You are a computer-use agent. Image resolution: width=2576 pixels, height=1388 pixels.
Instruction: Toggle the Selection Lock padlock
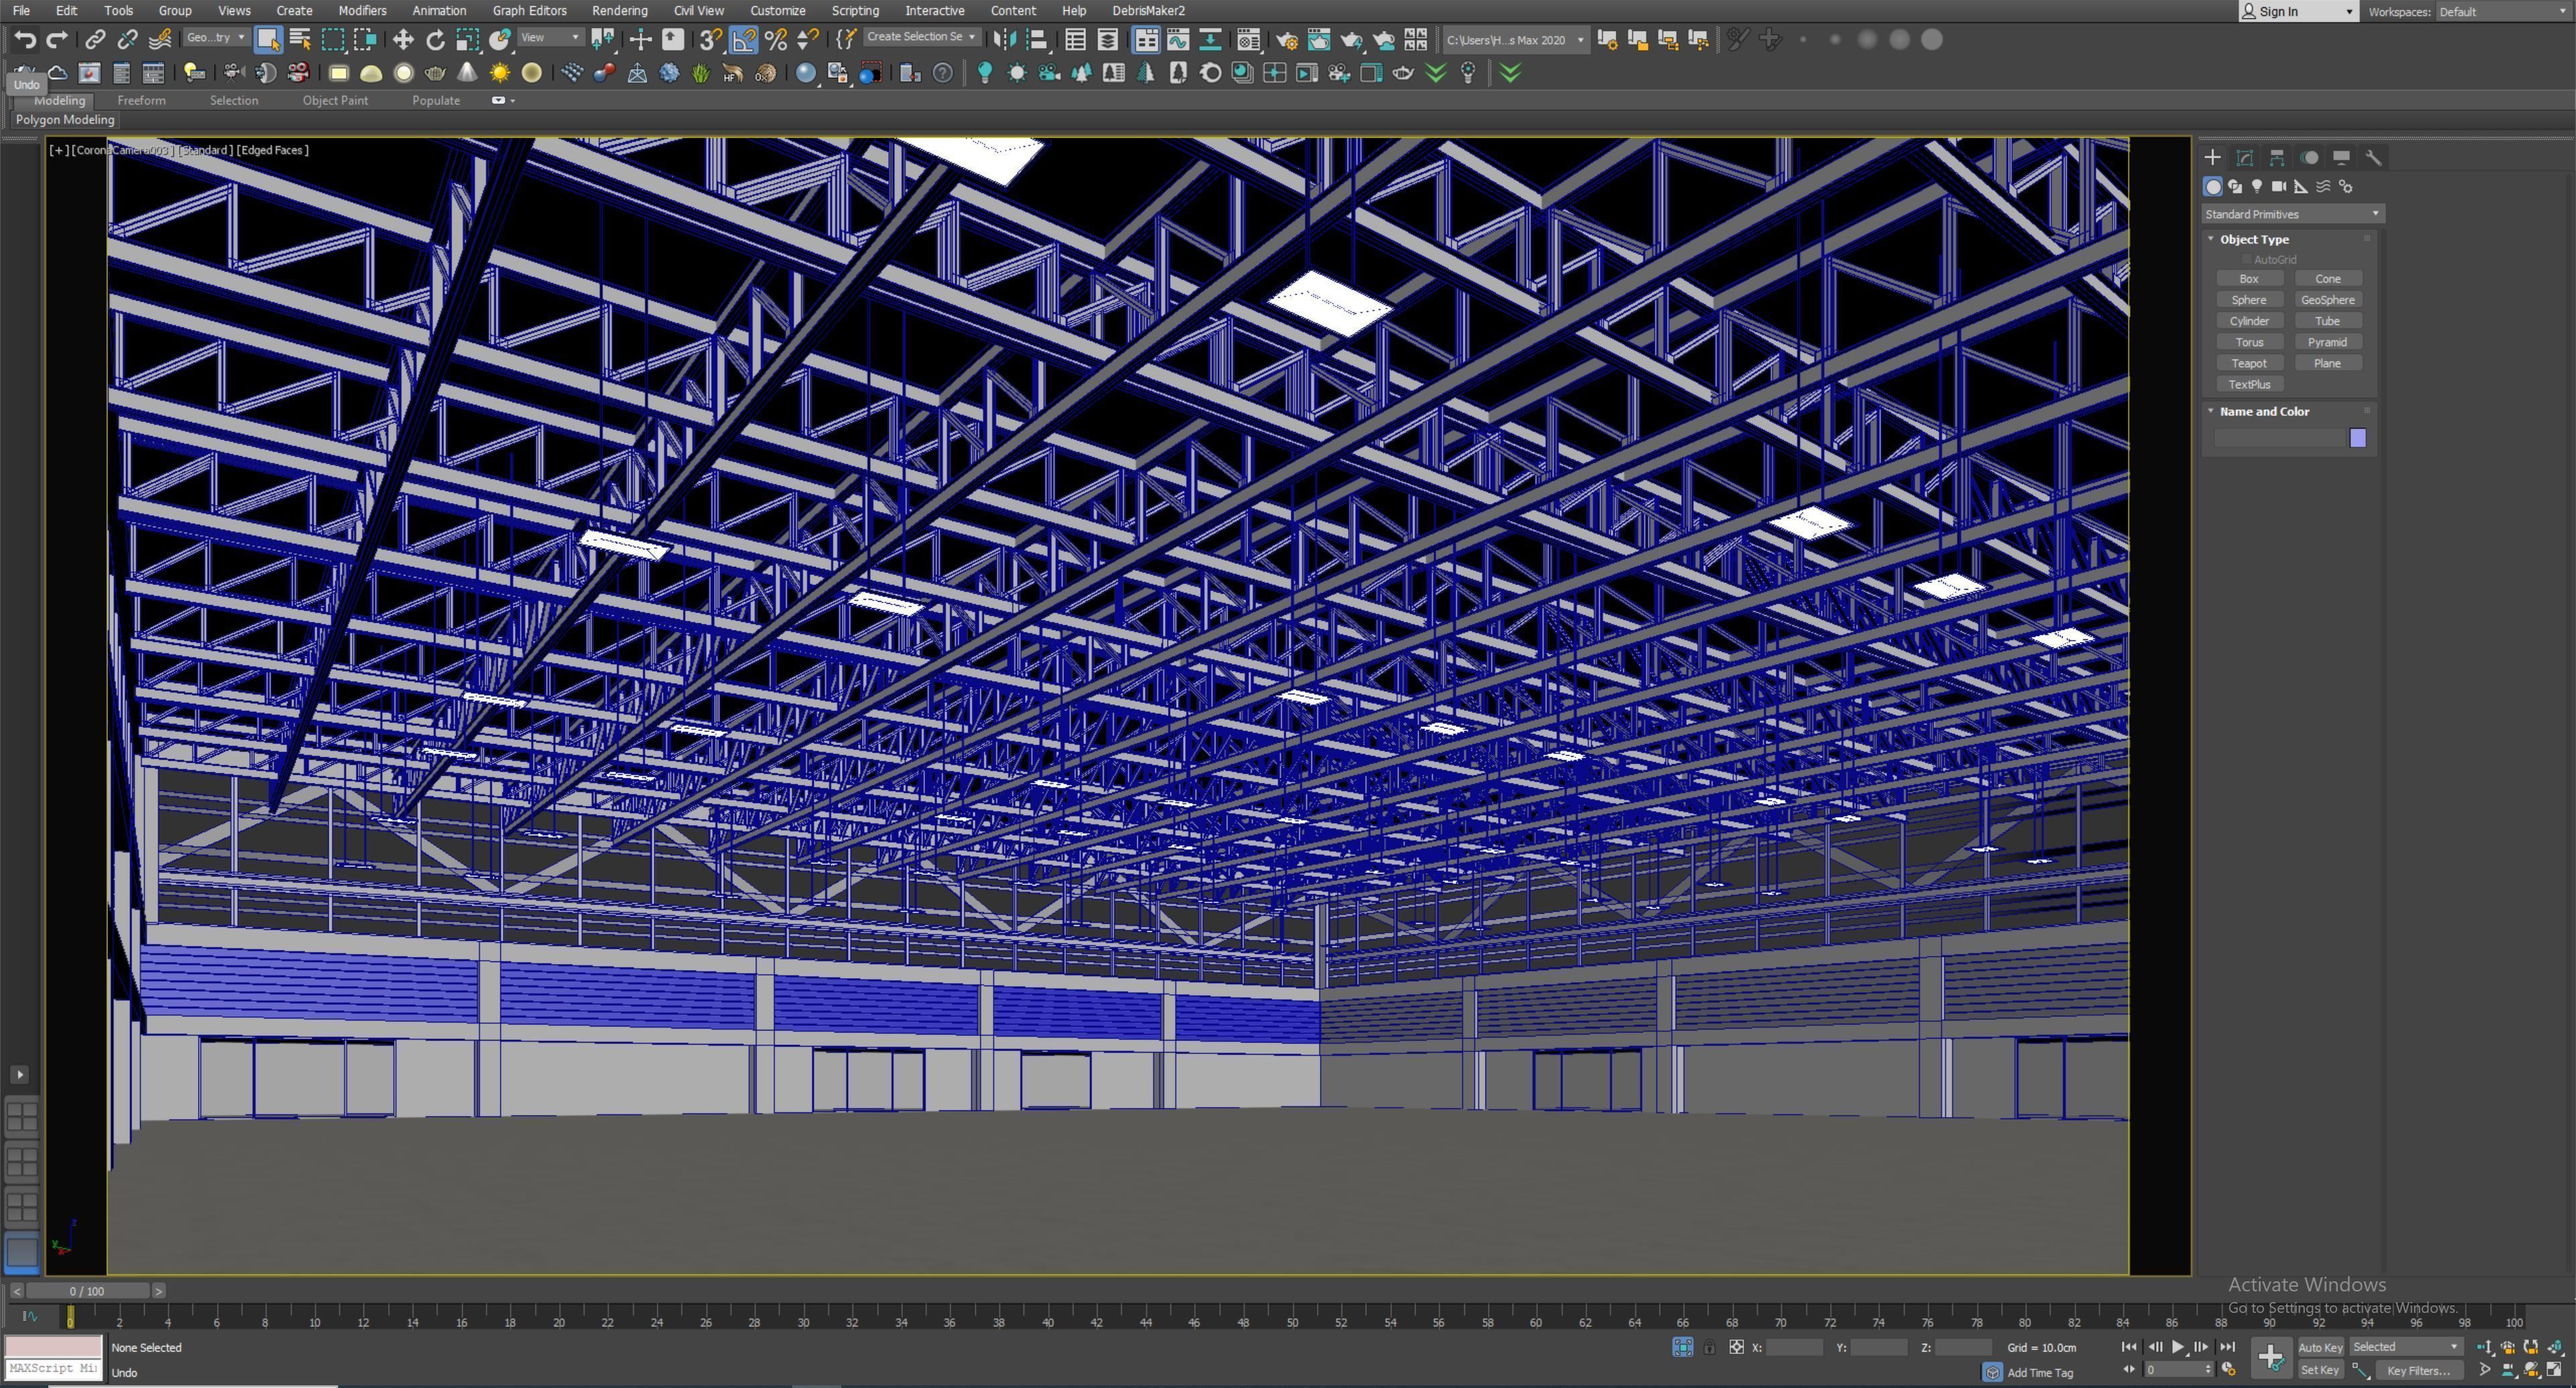(1710, 1348)
